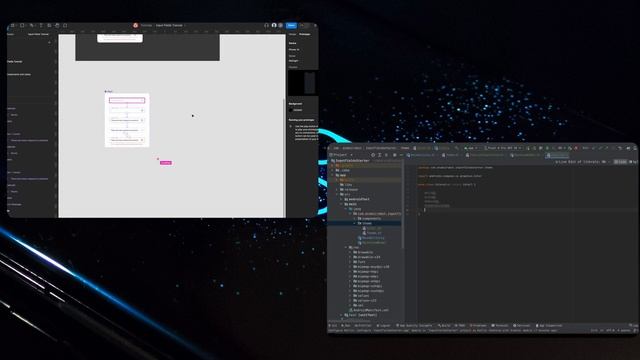Switch to the Design tab in Figma
Viewport: 640px width, 360px height.
(x=293, y=34)
